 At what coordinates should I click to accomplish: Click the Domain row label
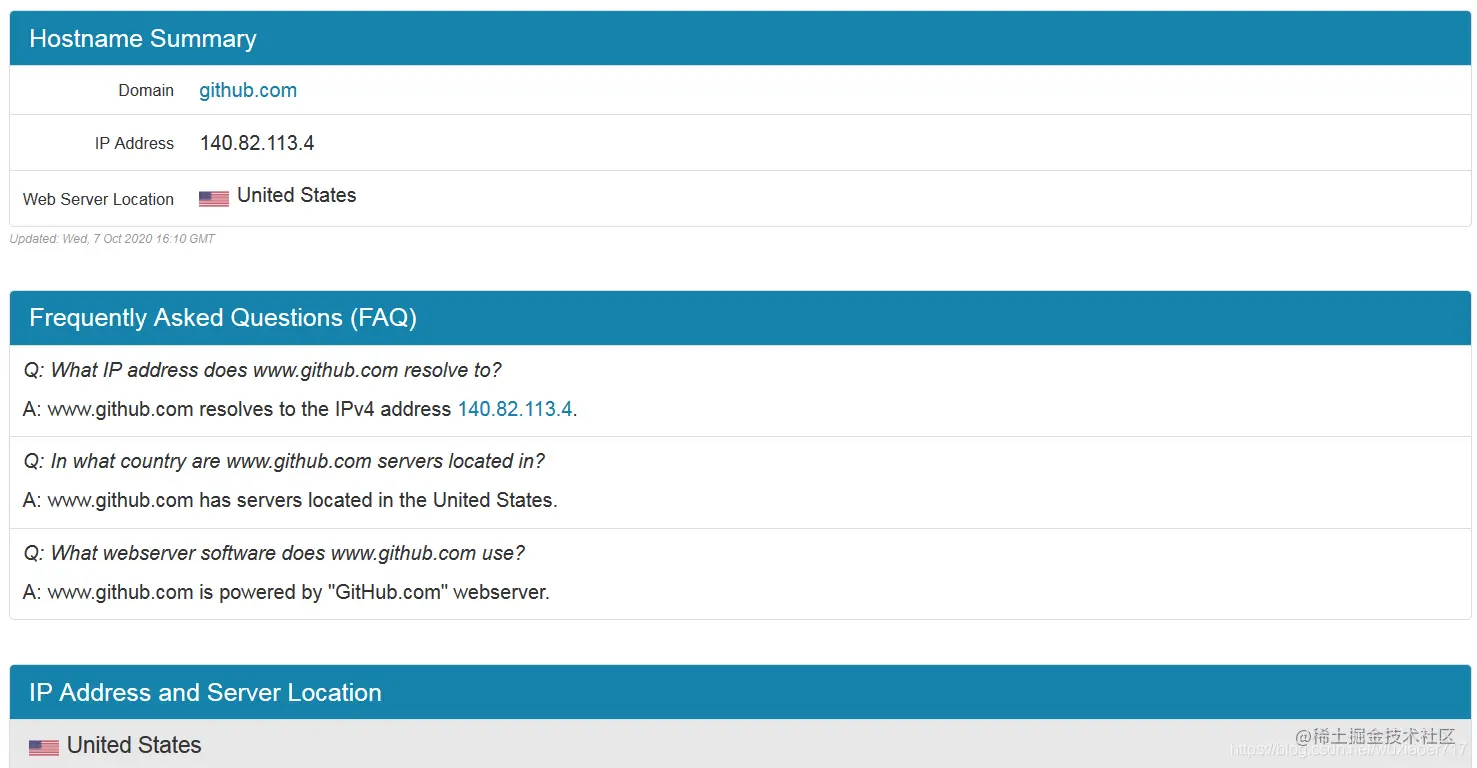pos(146,90)
